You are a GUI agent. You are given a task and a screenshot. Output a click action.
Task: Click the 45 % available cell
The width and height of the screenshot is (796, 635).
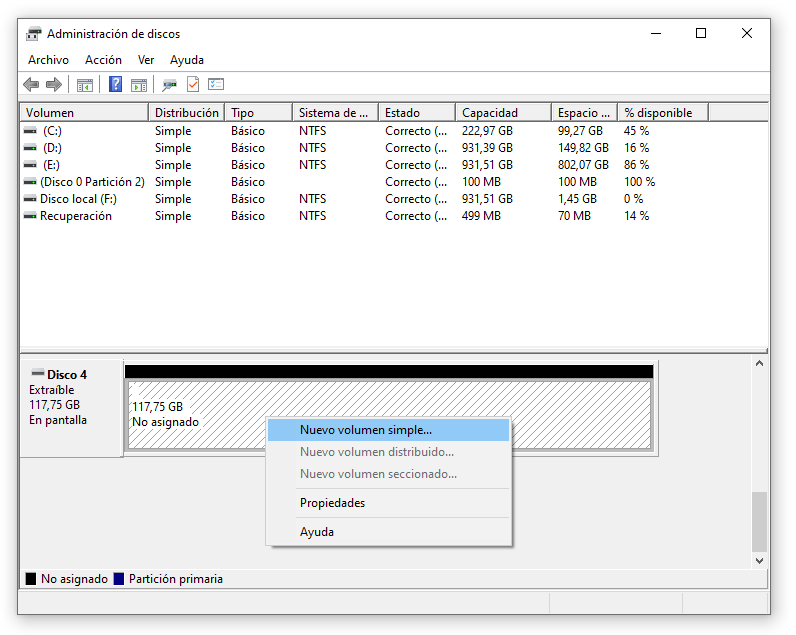click(x=637, y=131)
